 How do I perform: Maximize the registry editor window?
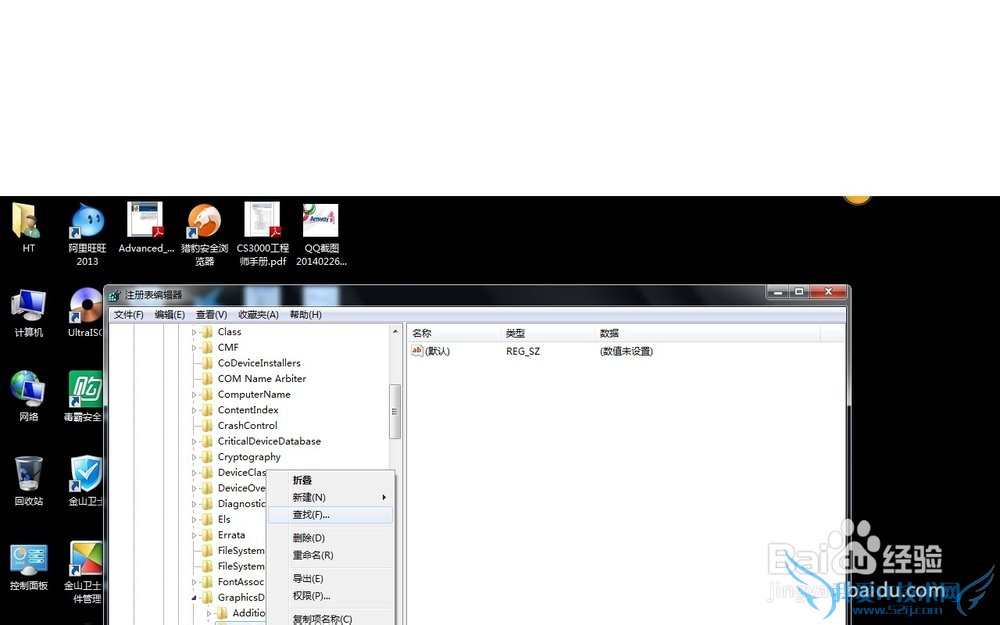point(798,291)
